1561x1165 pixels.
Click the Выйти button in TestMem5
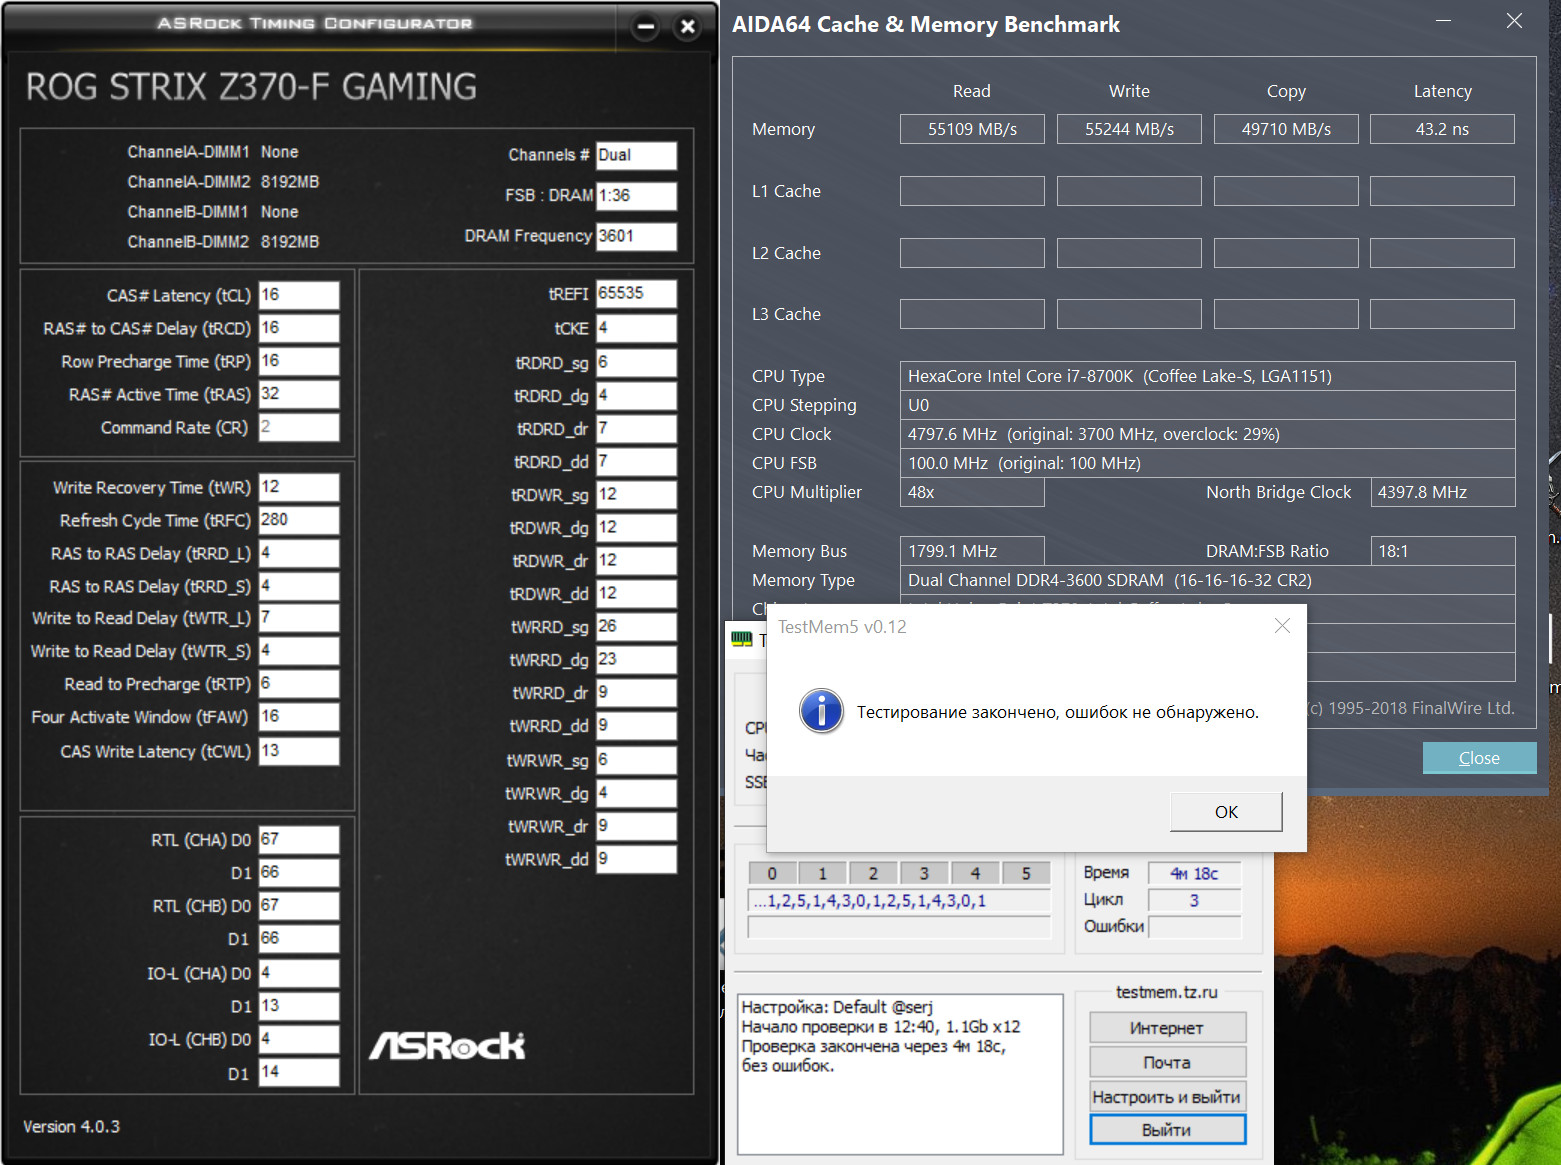pyautogui.click(x=1167, y=1130)
